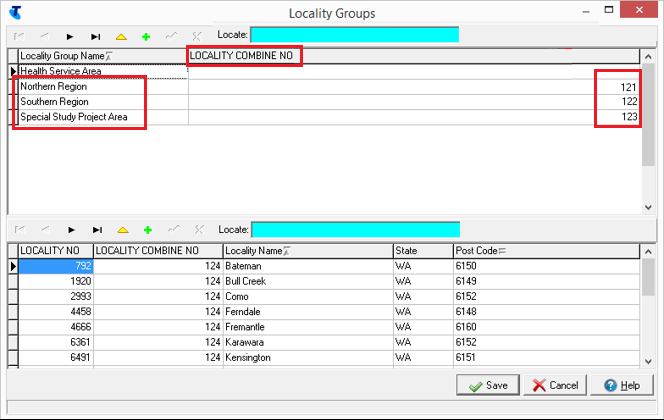Select Karawara locality name

[308, 342]
